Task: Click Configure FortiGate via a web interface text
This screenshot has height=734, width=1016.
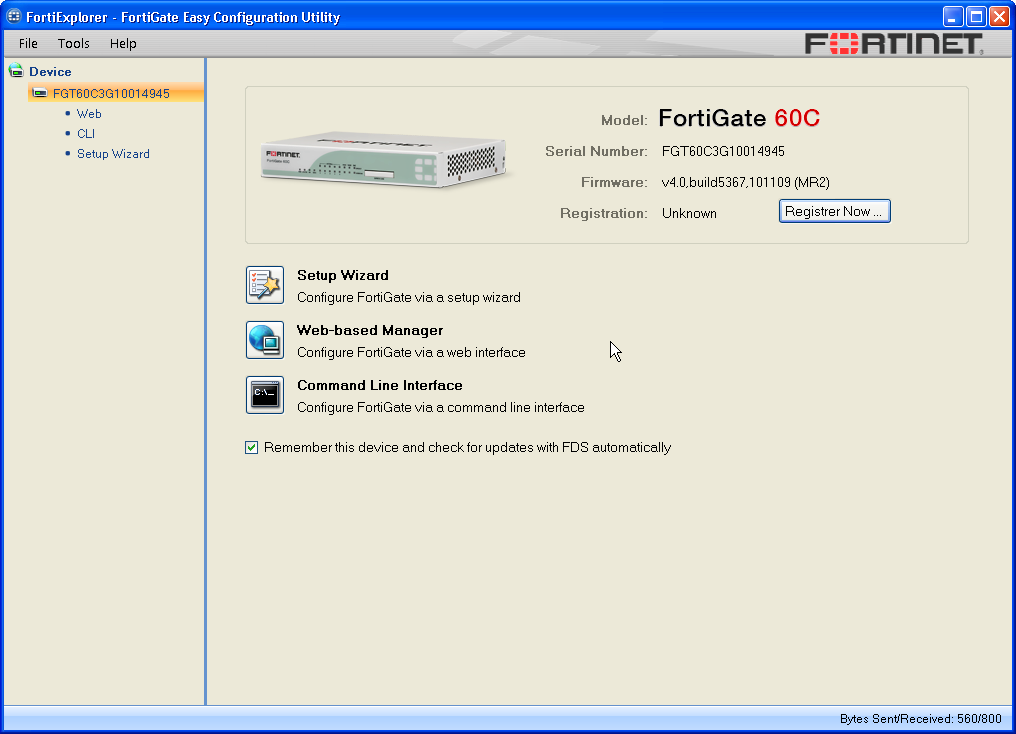Action: (411, 352)
